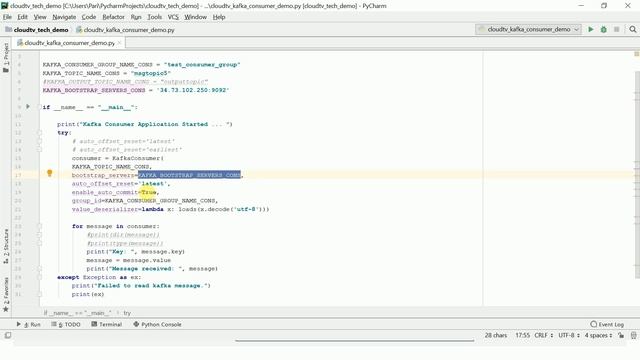Open the Python Console
Viewport: 640px width, 360px height.
tap(157, 324)
